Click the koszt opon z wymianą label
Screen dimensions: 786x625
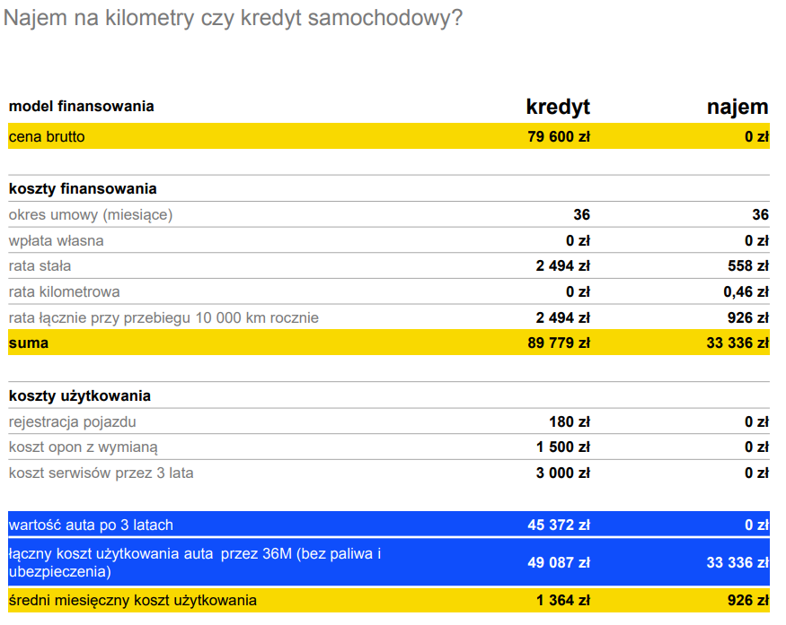83,448
